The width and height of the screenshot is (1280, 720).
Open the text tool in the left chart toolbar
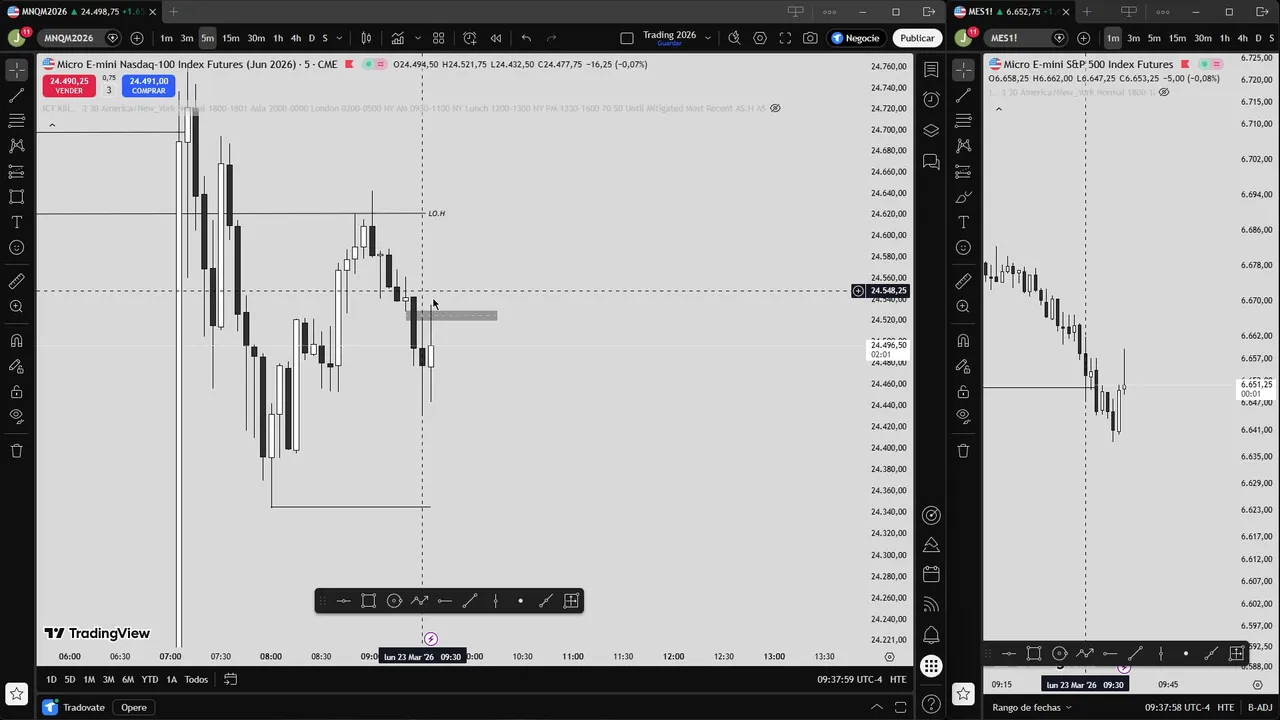point(16,222)
